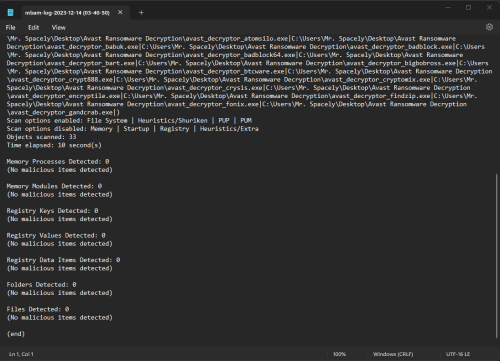This screenshot has width=500, height=361.
Task: Click 'Files Detected: 0' text
Action: (x=38, y=309)
